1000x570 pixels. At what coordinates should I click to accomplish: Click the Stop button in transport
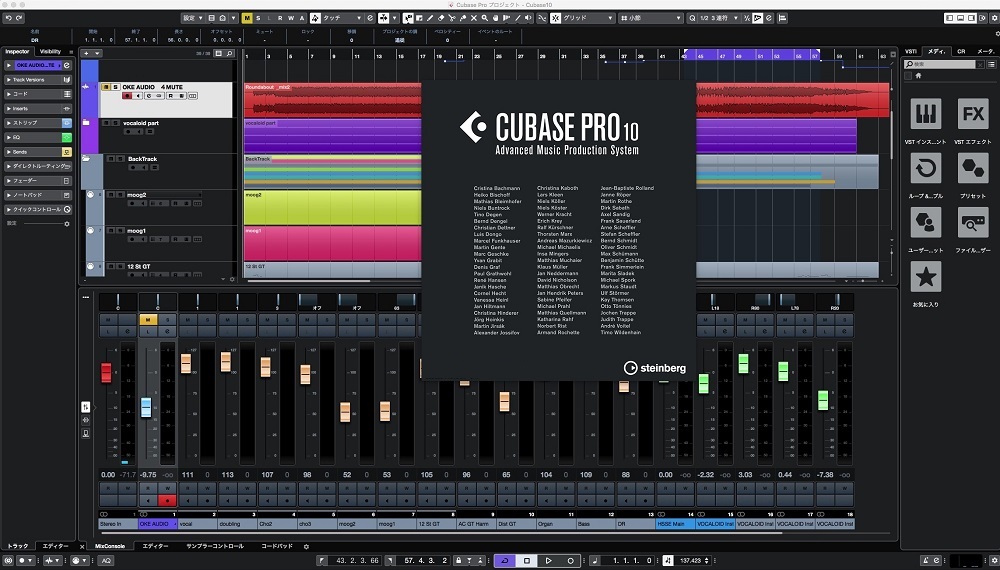pos(527,560)
